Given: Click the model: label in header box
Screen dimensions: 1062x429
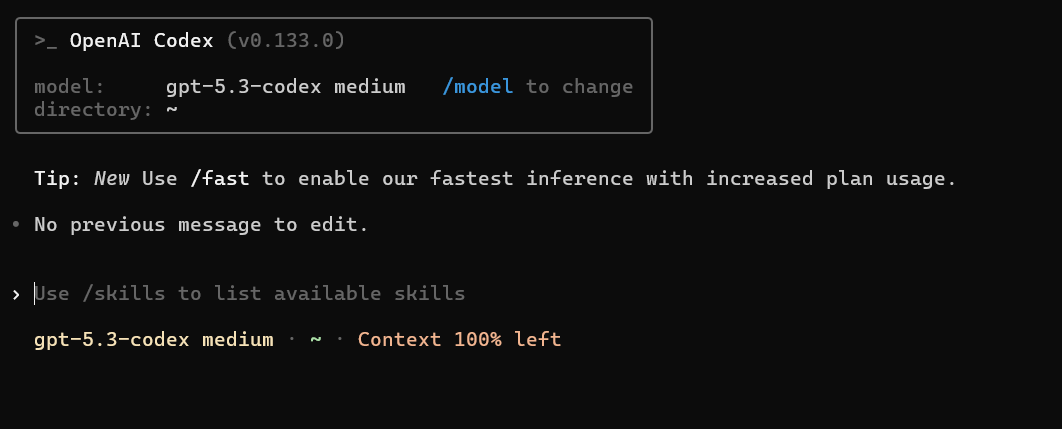Looking at the screenshot, I should (x=70, y=87).
